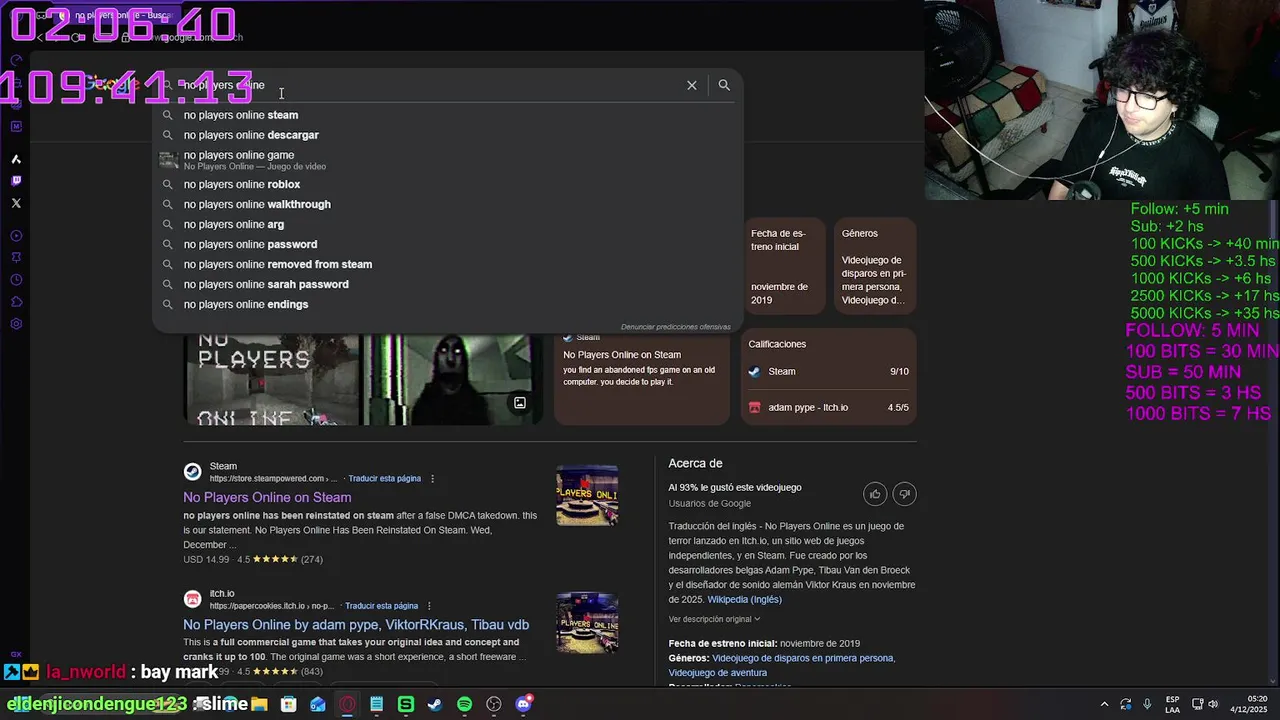The height and width of the screenshot is (720, 1280).
Task: Click the Opera GX icon on the taskbar
Action: (x=347, y=704)
